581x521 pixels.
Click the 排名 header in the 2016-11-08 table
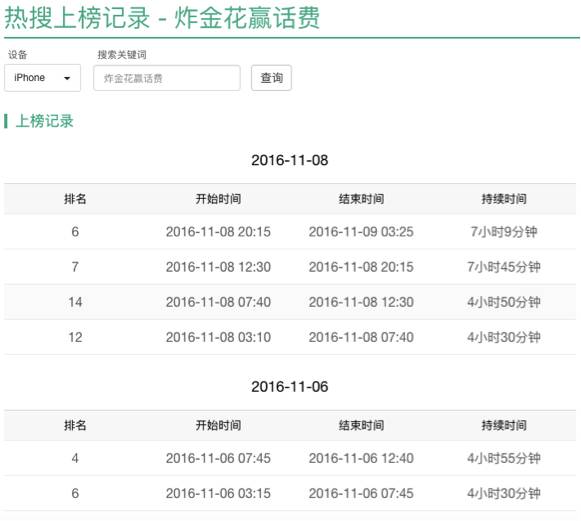tap(75, 199)
